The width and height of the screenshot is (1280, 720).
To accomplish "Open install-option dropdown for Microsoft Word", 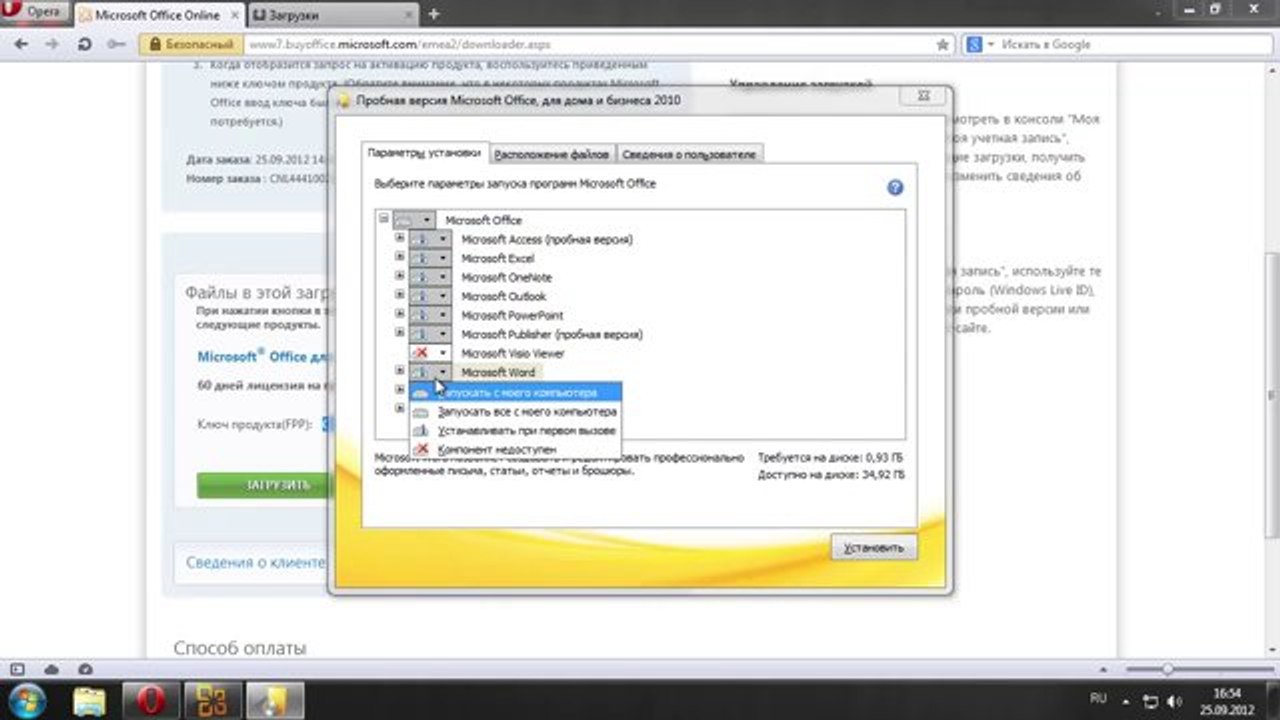I will pyautogui.click(x=430, y=372).
